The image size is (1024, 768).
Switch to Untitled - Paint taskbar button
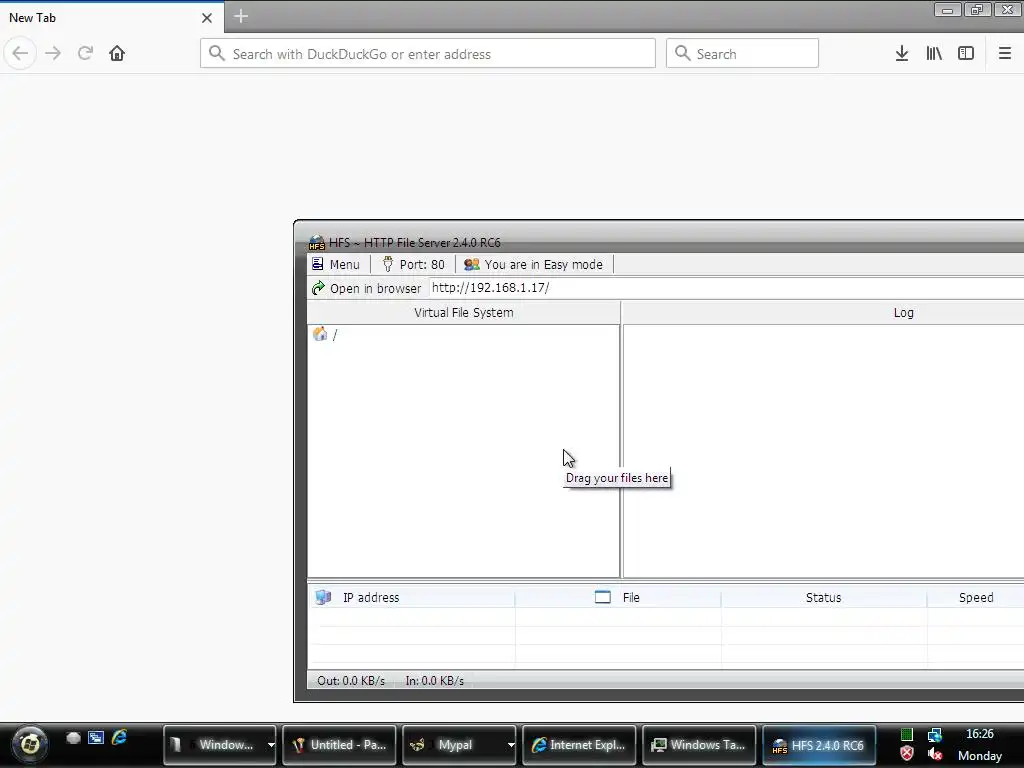(x=339, y=744)
